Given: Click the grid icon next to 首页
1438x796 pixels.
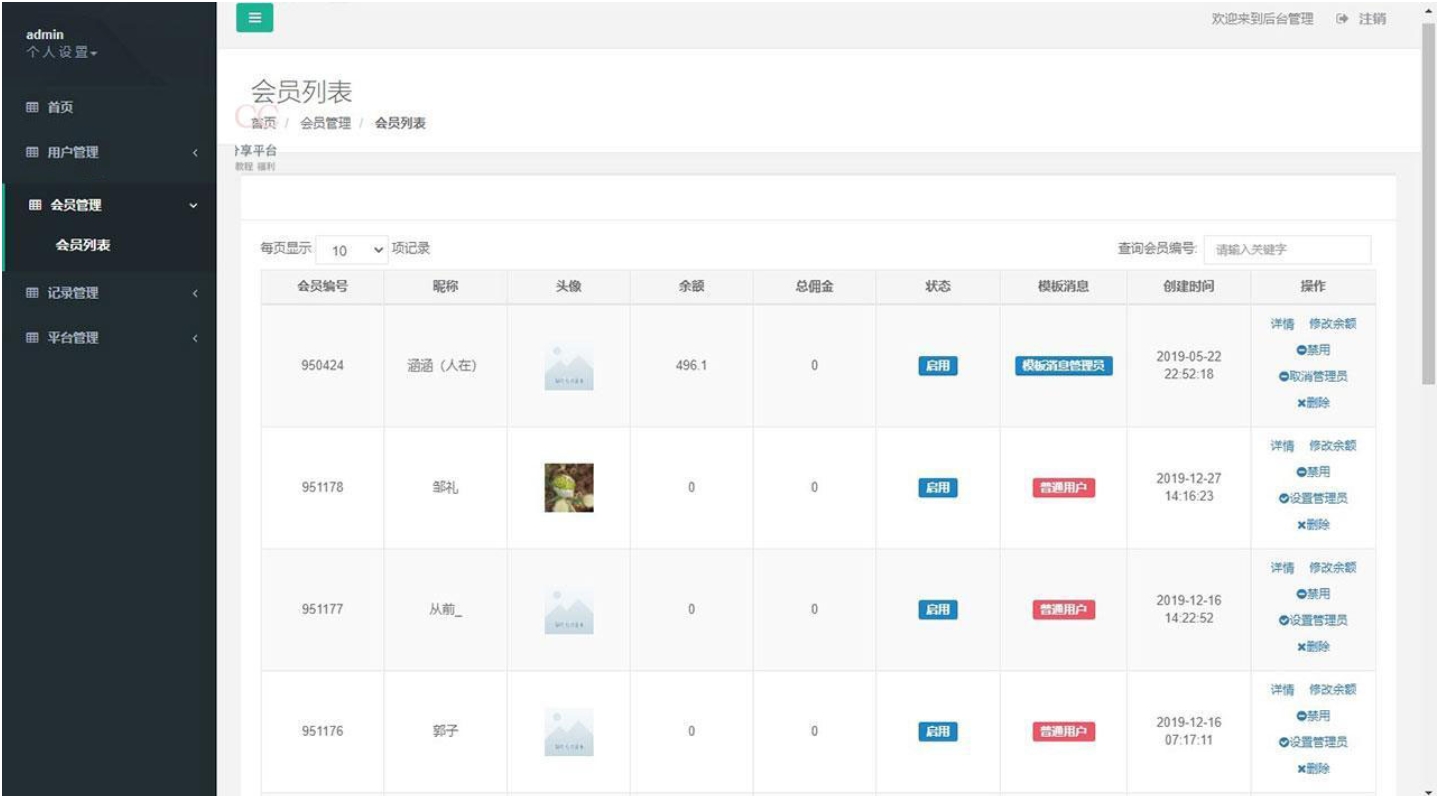Looking at the screenshot, I should [x=32, y=107].
